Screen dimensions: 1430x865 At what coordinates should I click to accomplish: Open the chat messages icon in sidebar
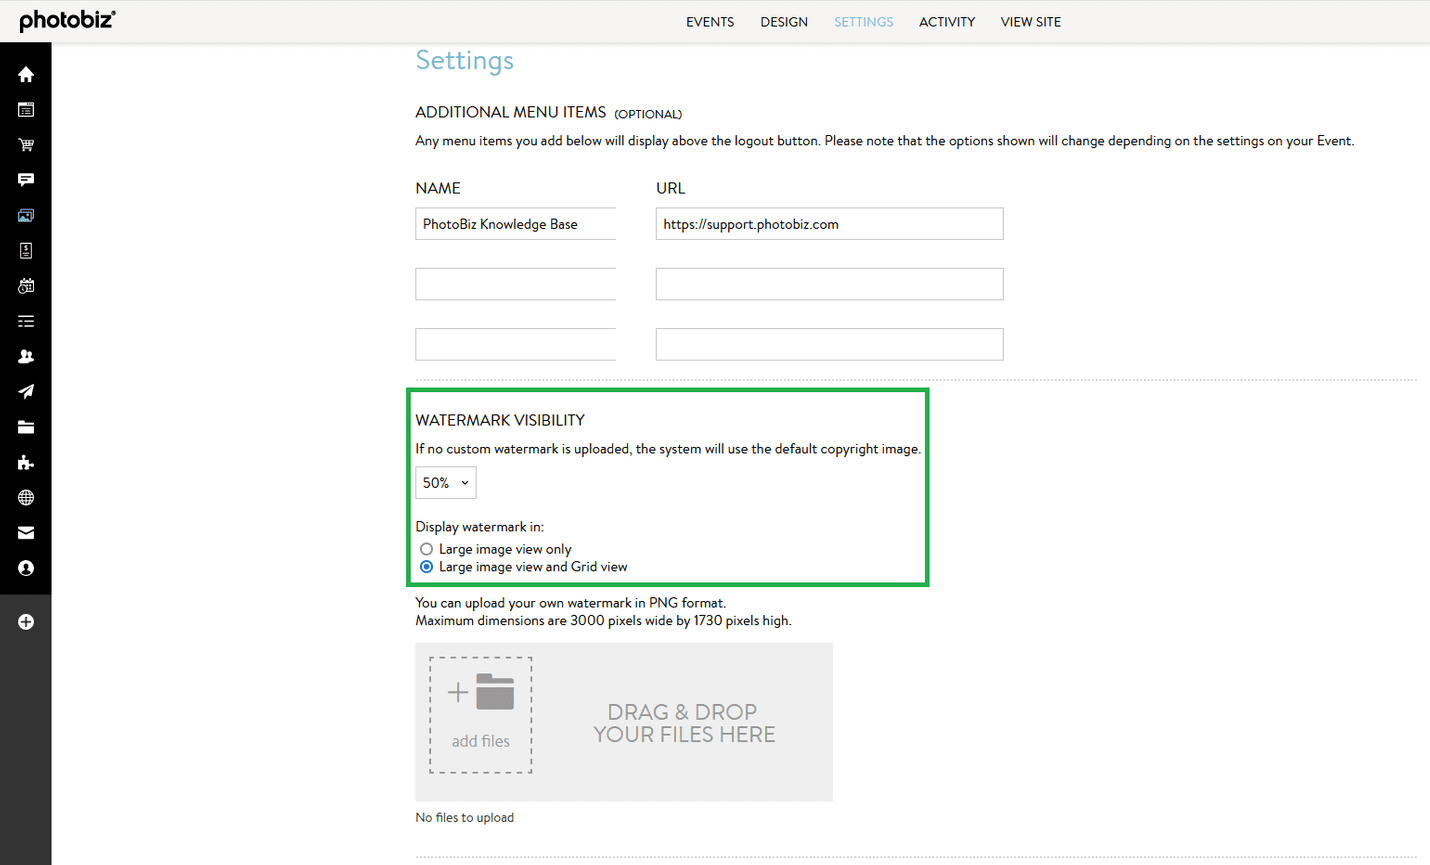click(26, 180)
